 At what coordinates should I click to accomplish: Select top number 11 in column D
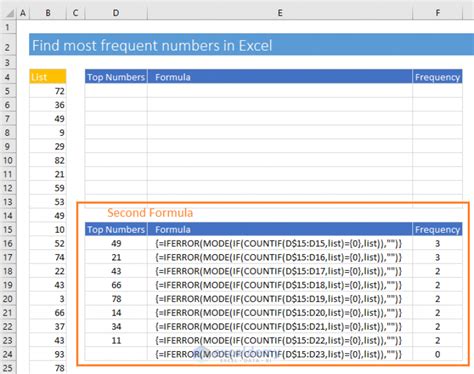[x=116, y=340]
